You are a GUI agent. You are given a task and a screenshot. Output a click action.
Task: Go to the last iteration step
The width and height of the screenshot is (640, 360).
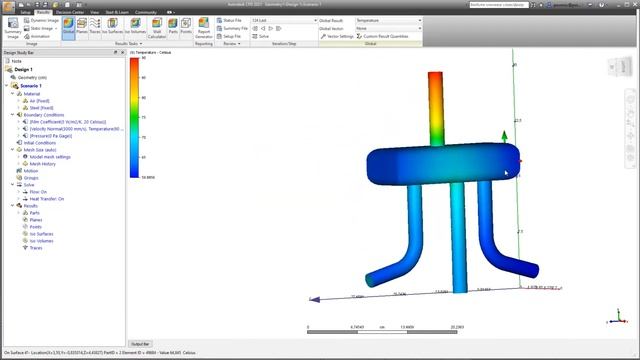pos(279,29)
